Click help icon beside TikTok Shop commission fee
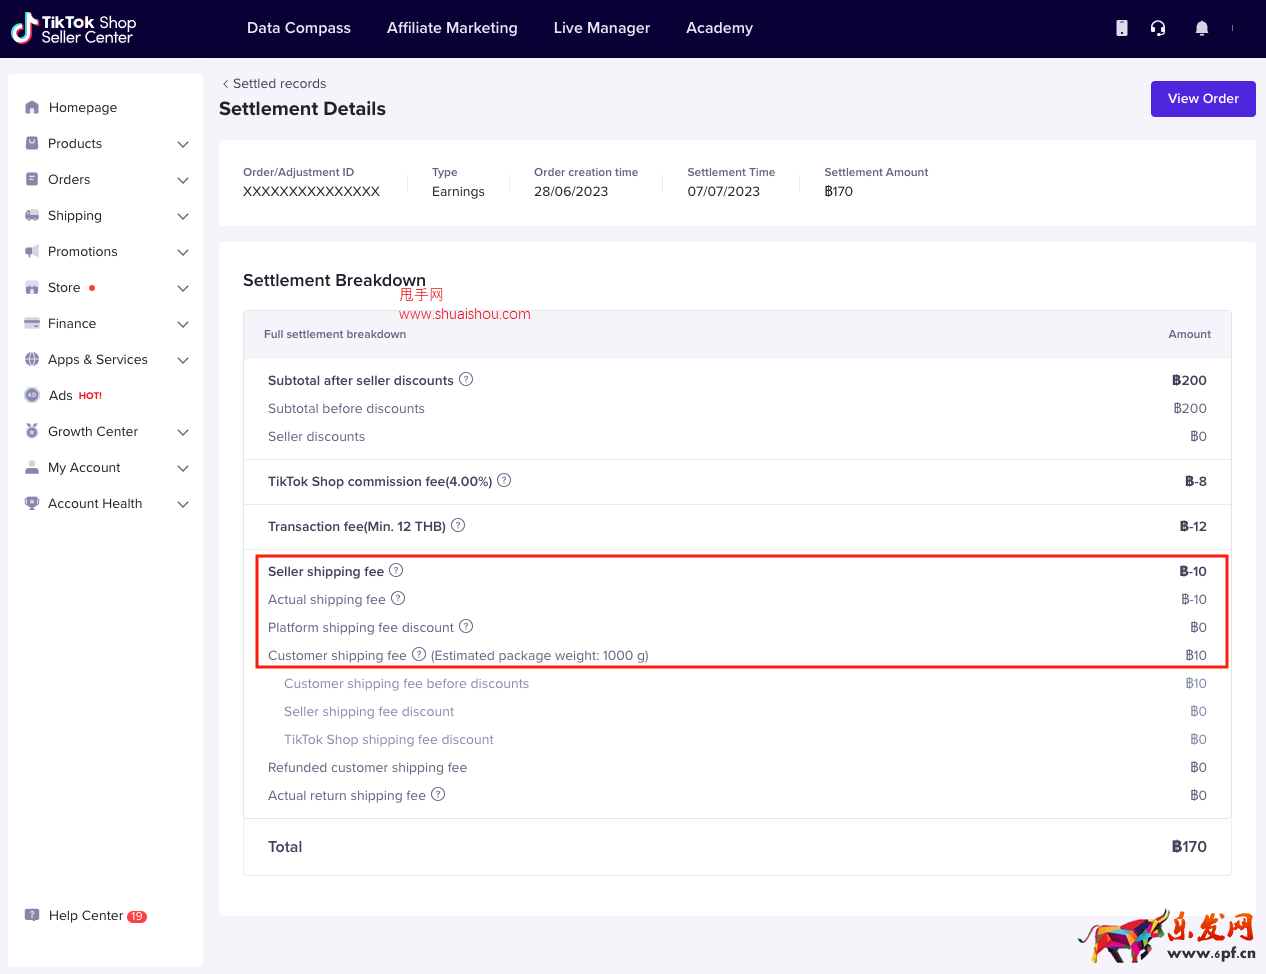 (x=504, y=481)
